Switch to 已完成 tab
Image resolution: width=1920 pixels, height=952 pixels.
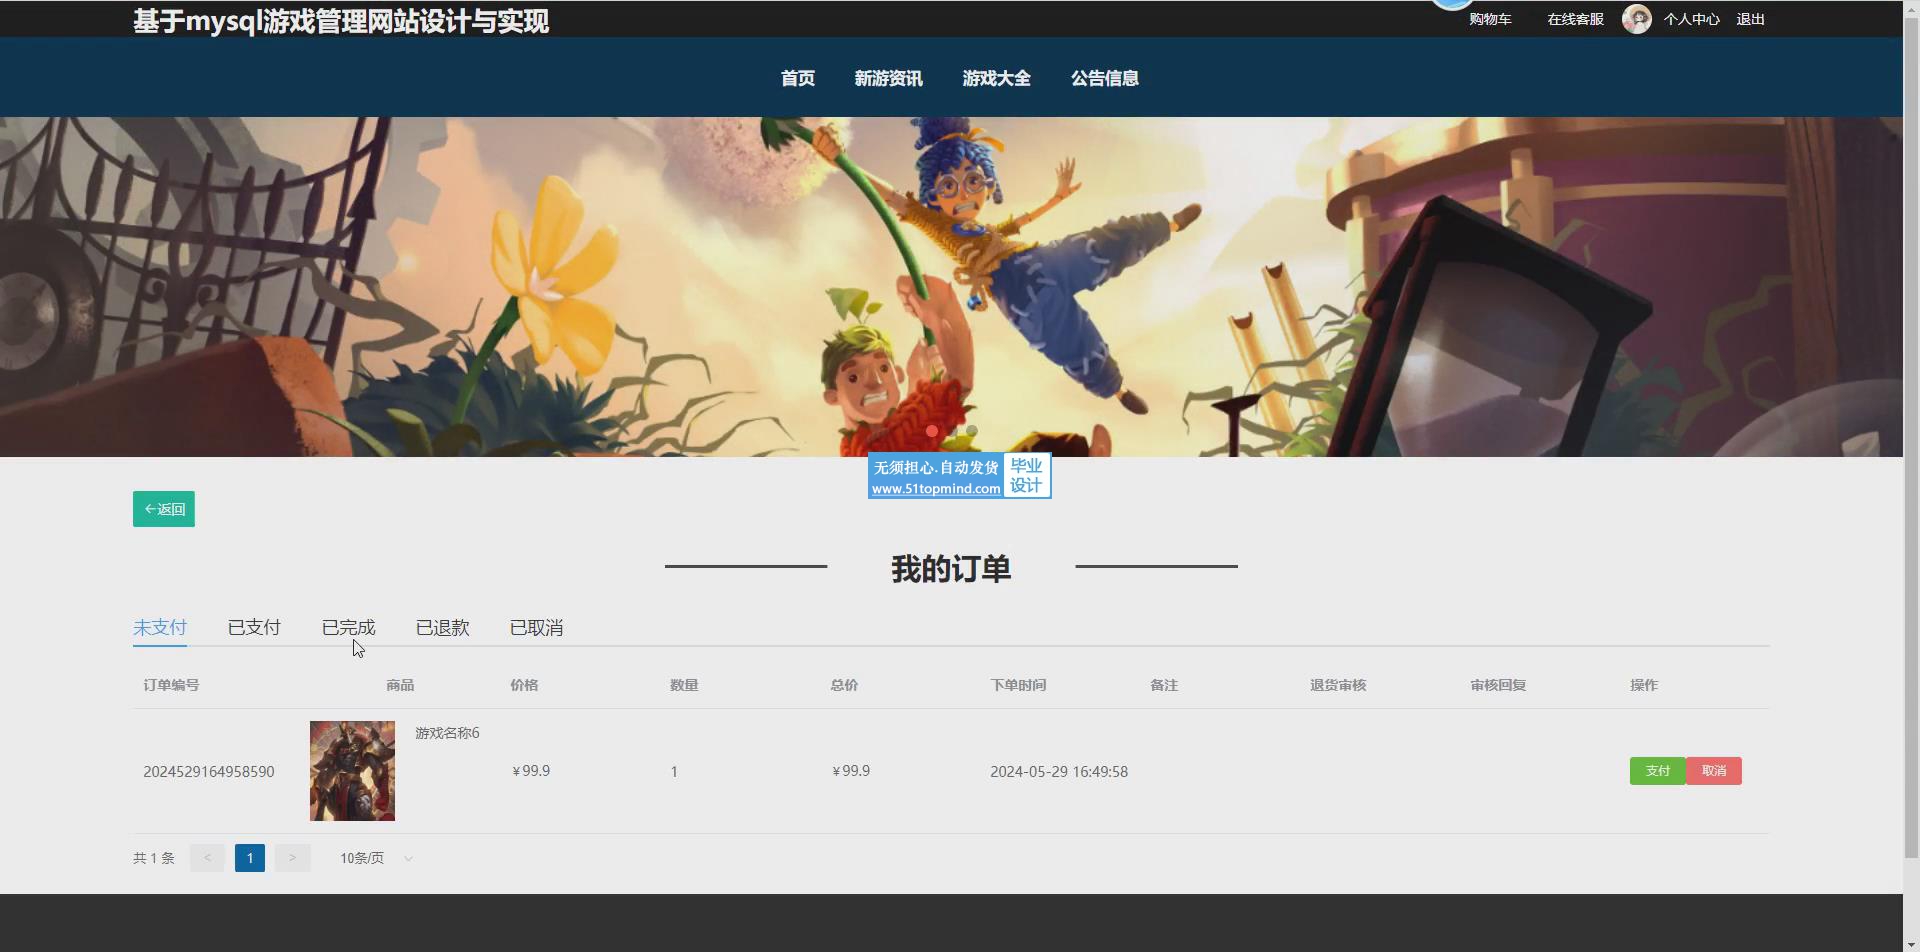(348, 627)
